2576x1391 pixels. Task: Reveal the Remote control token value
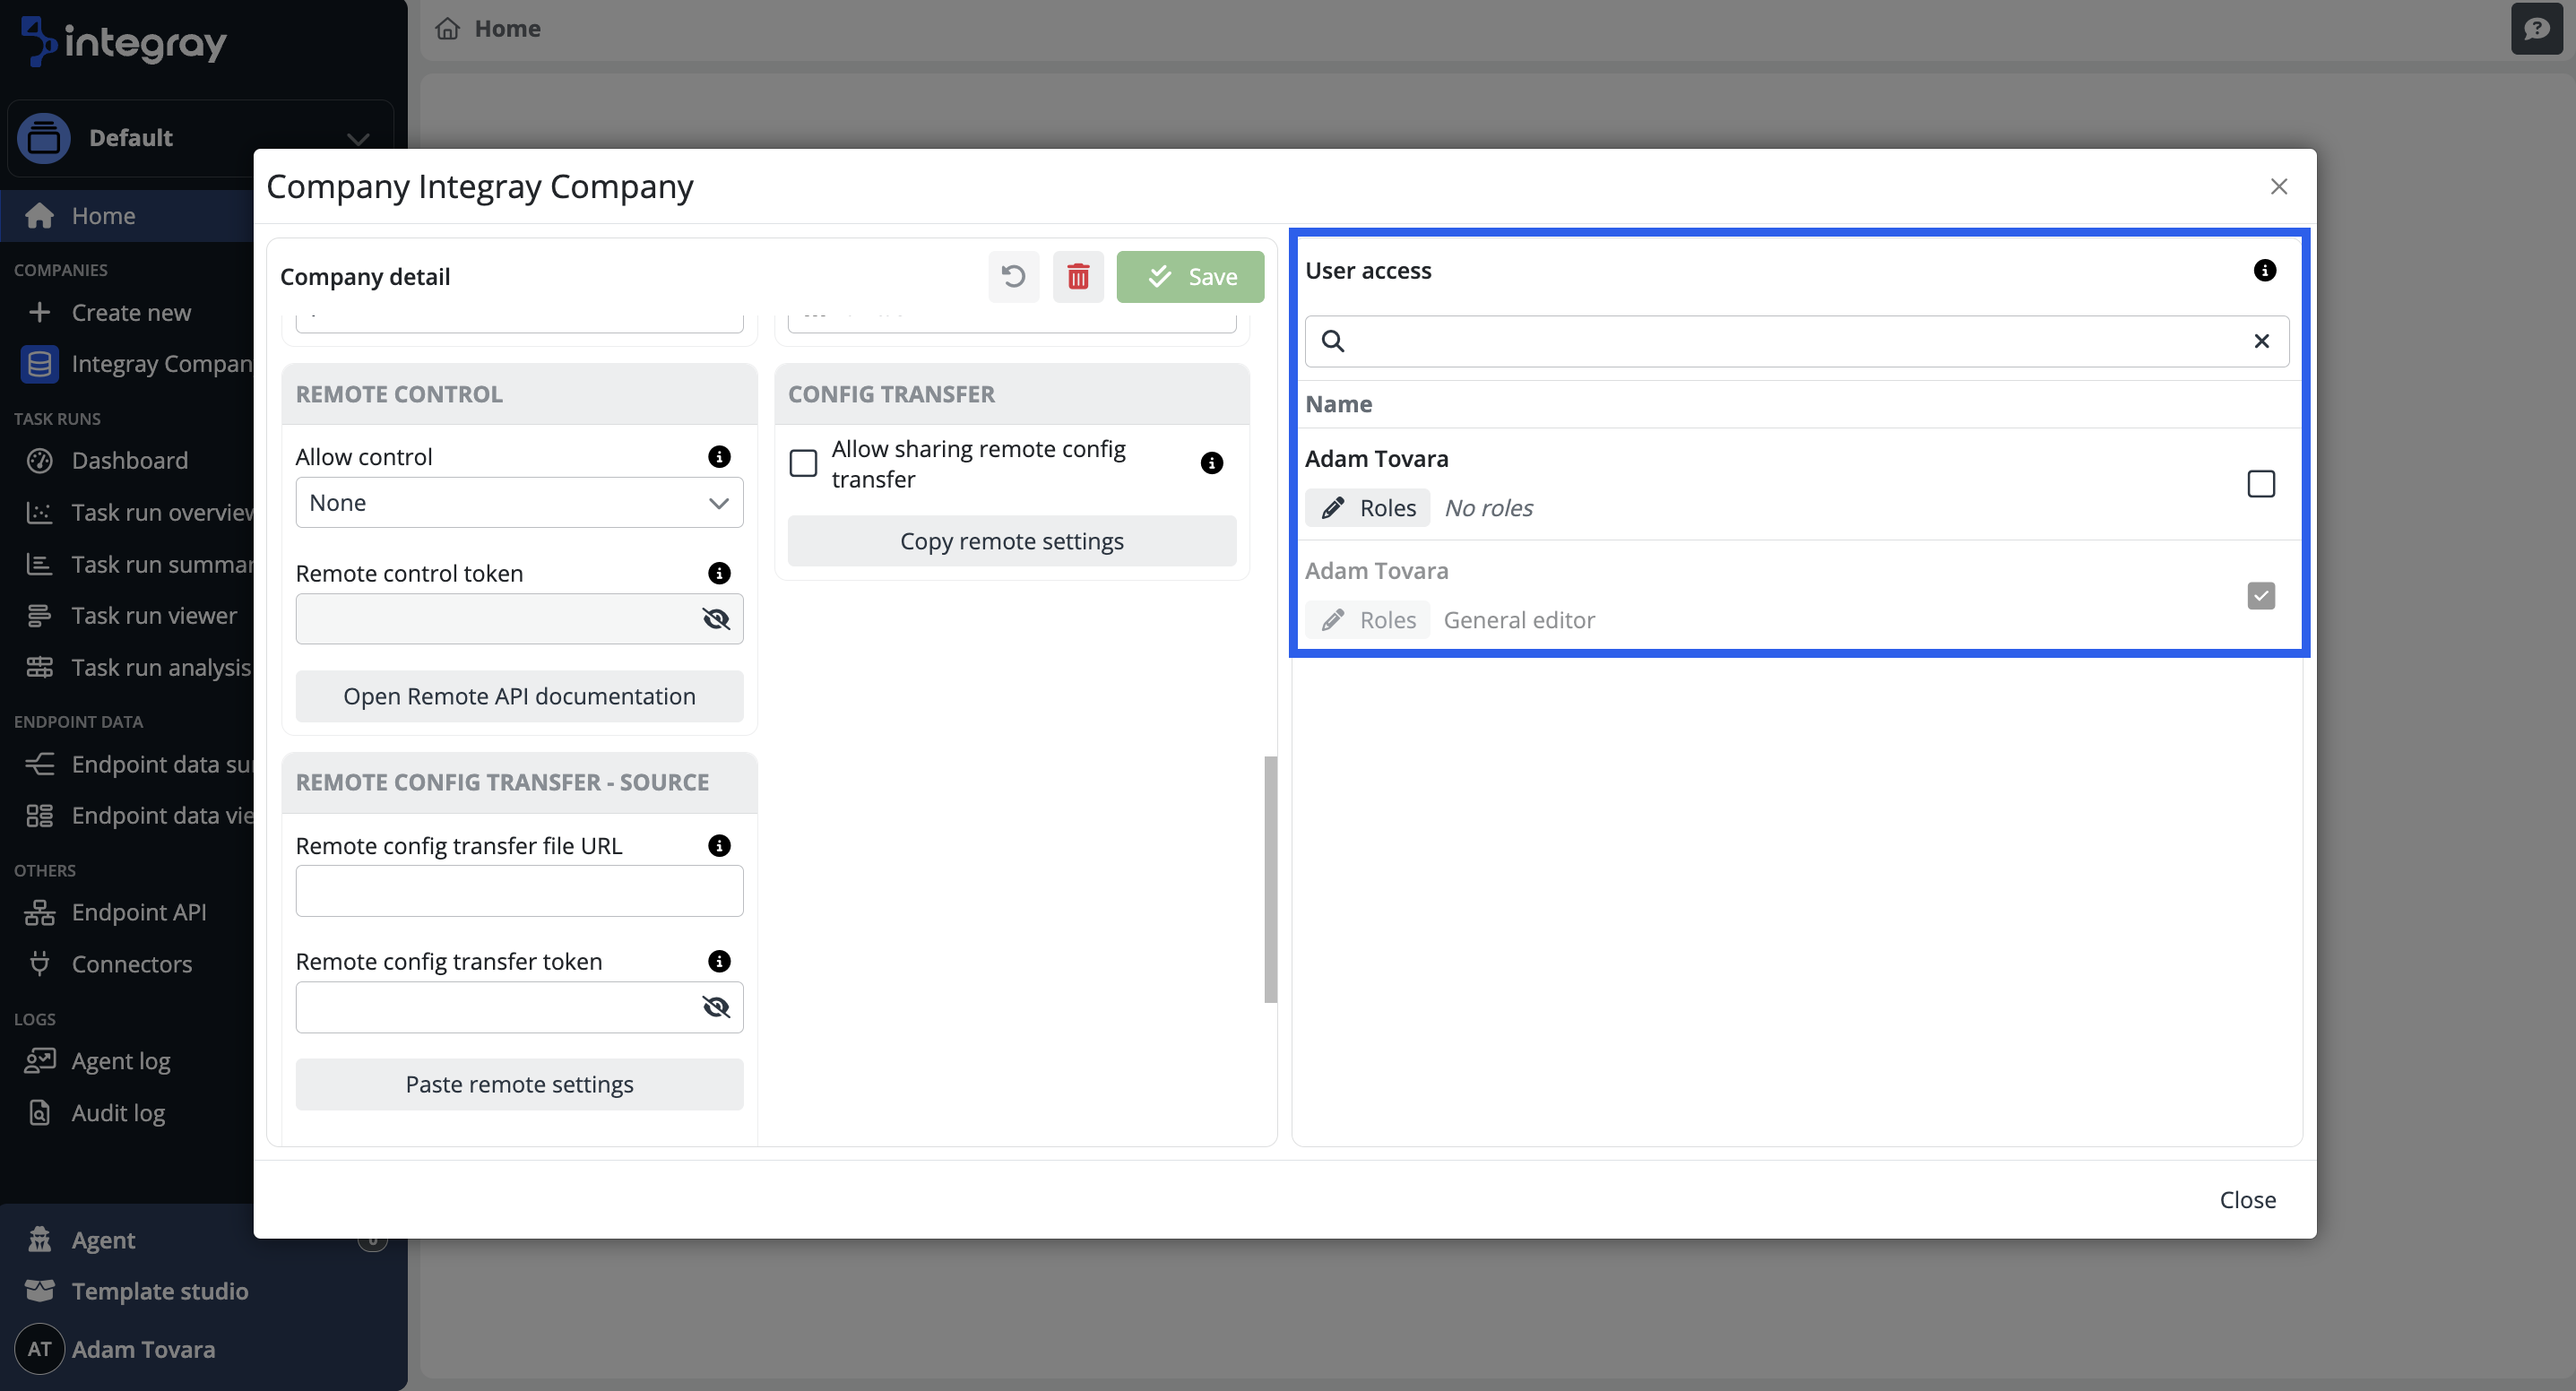click(716, 619)
